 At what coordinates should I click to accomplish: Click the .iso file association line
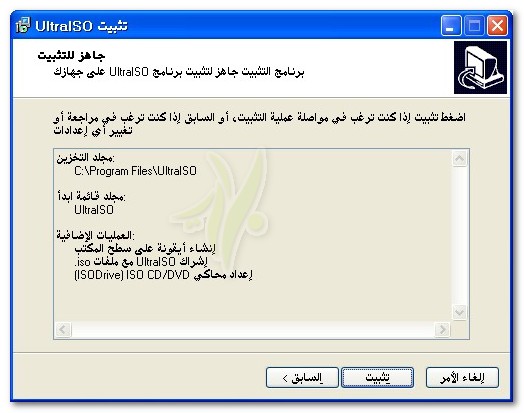tap(141, 262)
